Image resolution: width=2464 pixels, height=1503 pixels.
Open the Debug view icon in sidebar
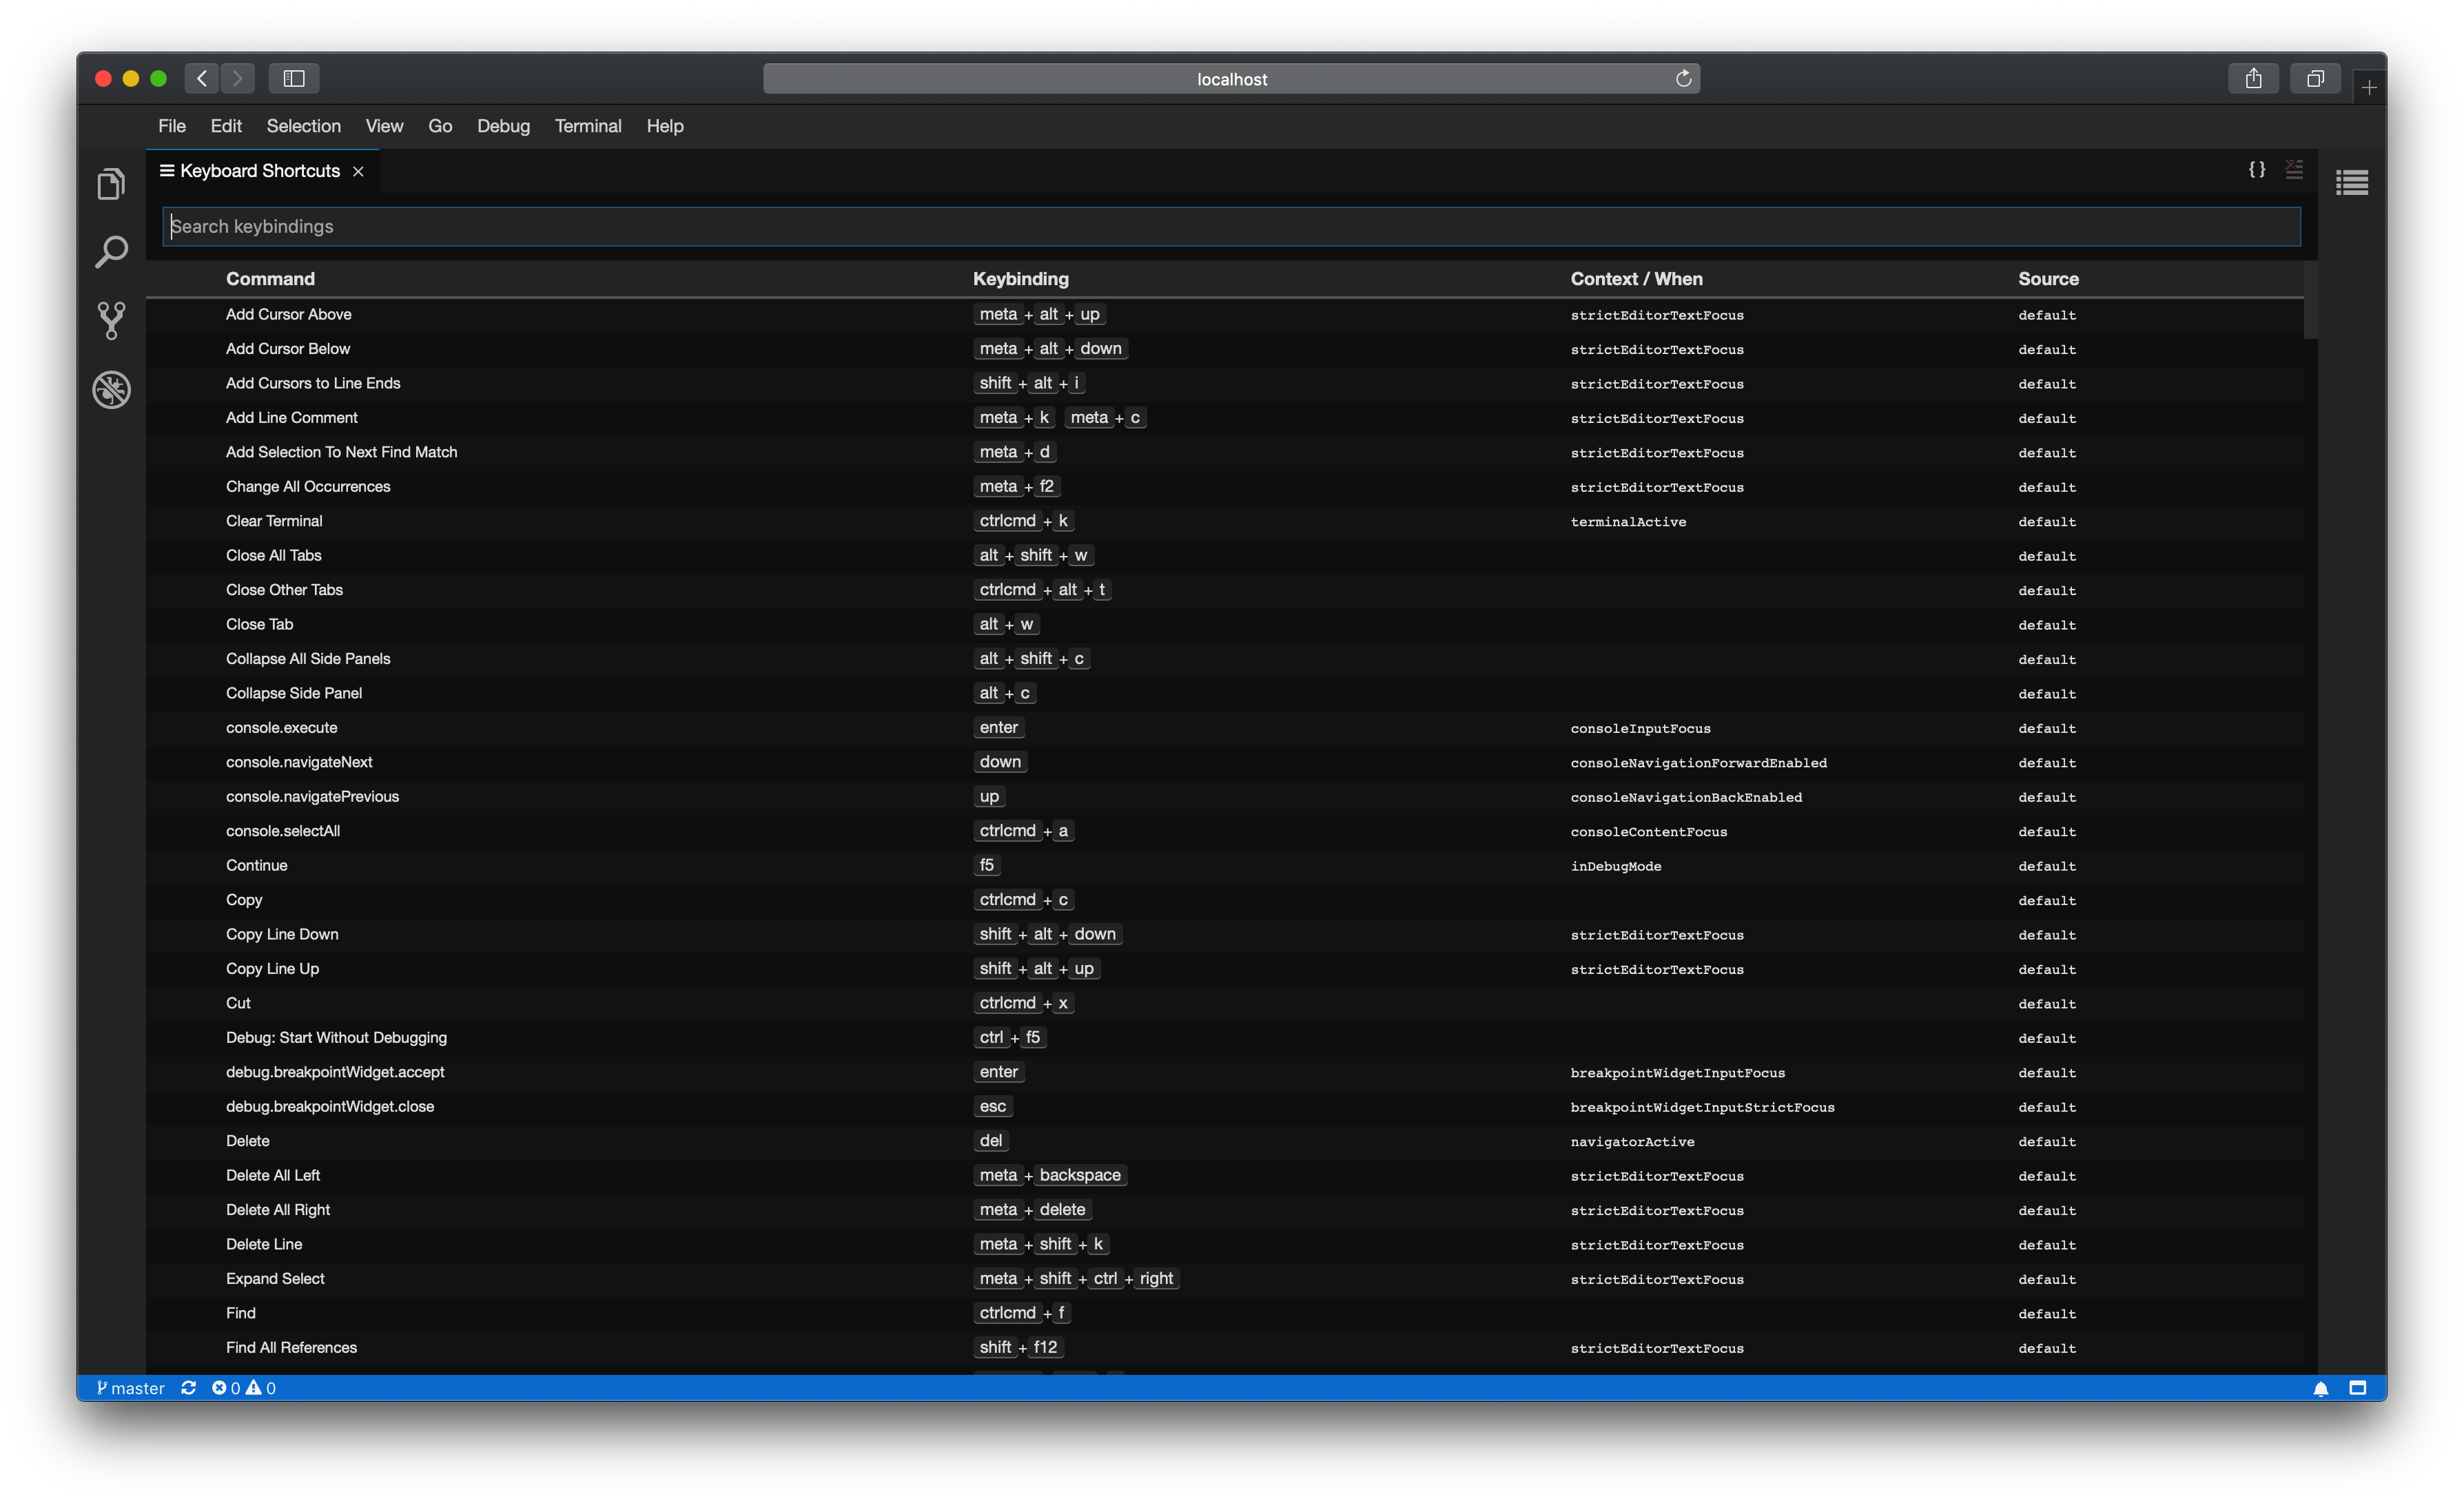pyautogui.click(x=111, y=390)
